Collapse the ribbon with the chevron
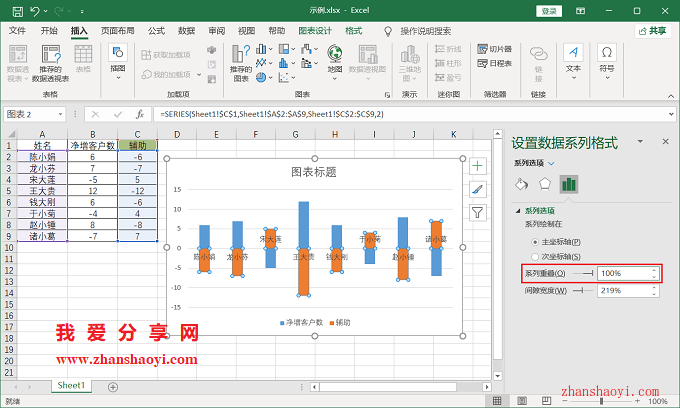680x408 pixels. [671, 96]
